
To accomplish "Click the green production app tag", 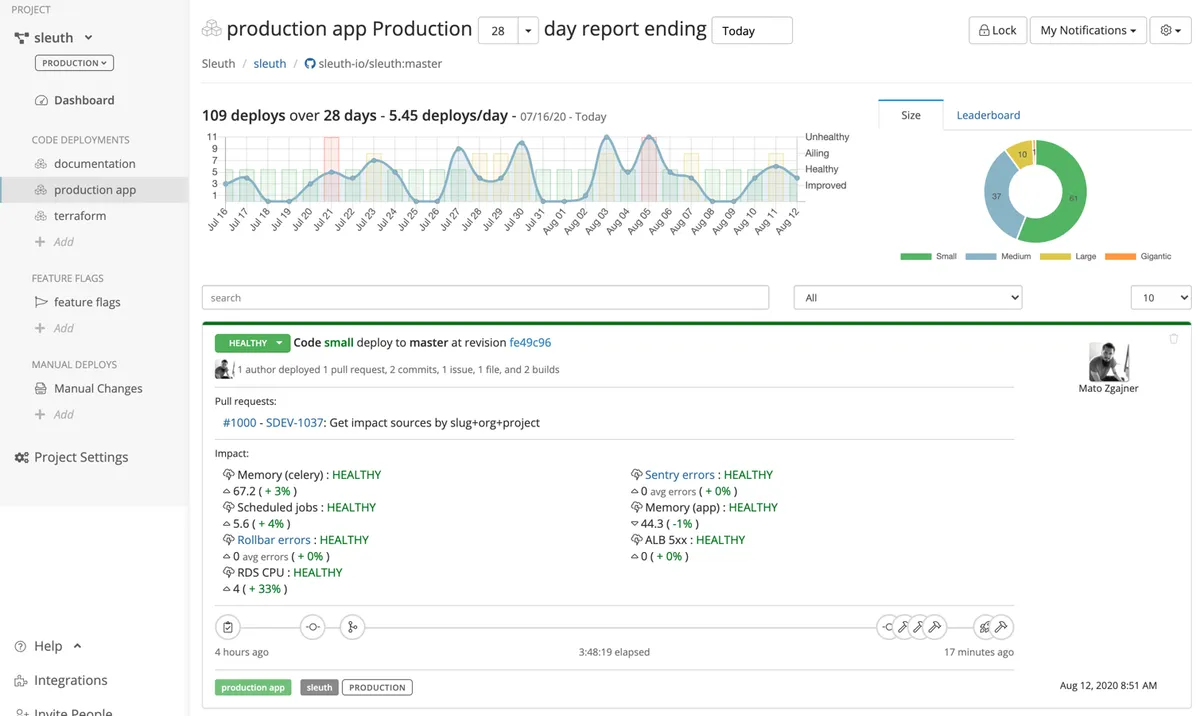I will coord(253,687).
